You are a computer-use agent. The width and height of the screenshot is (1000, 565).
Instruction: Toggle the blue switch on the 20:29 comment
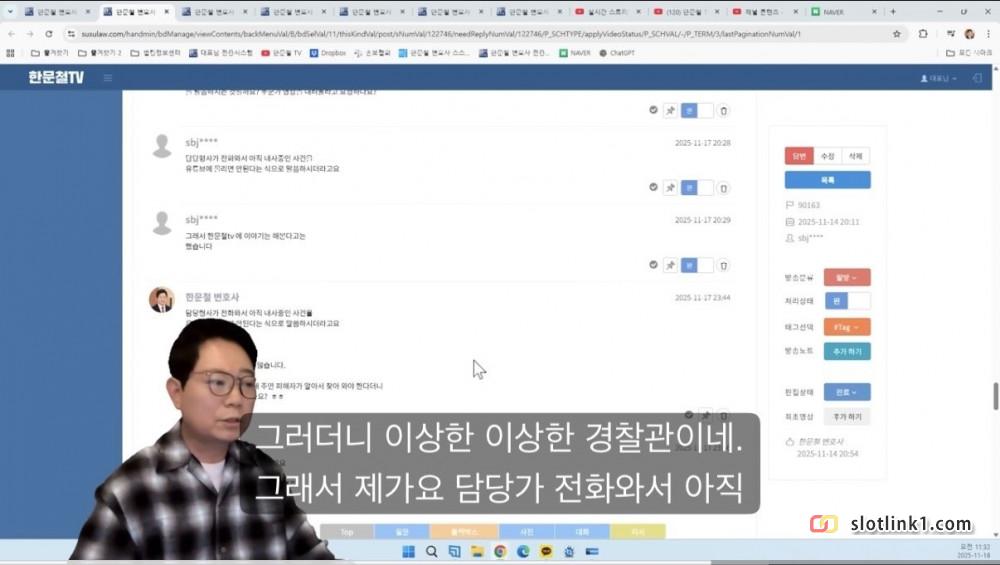(697, 265)
